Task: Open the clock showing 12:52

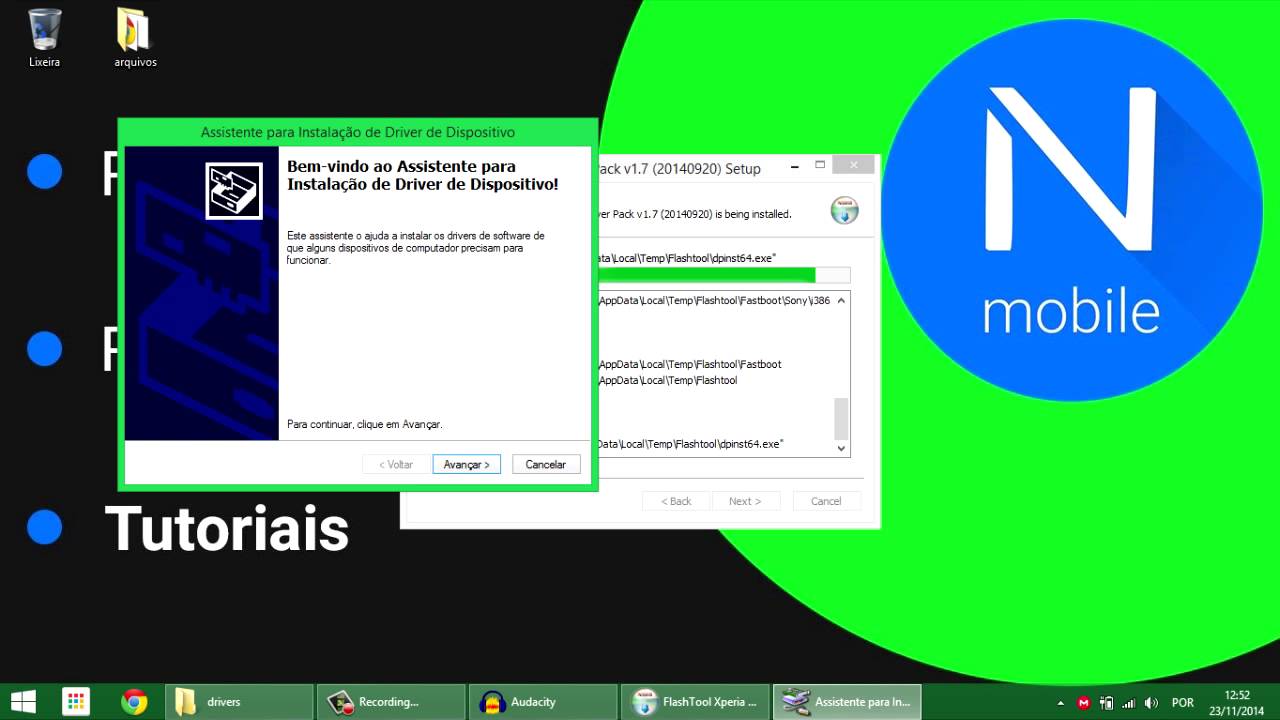Action: tap(1238, 702)
